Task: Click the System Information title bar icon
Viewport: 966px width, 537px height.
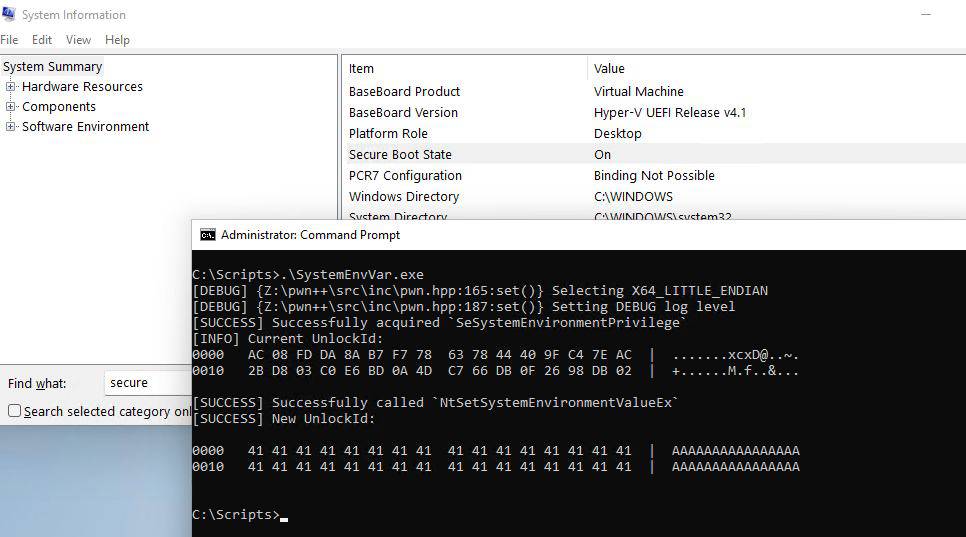Action: 8,15
